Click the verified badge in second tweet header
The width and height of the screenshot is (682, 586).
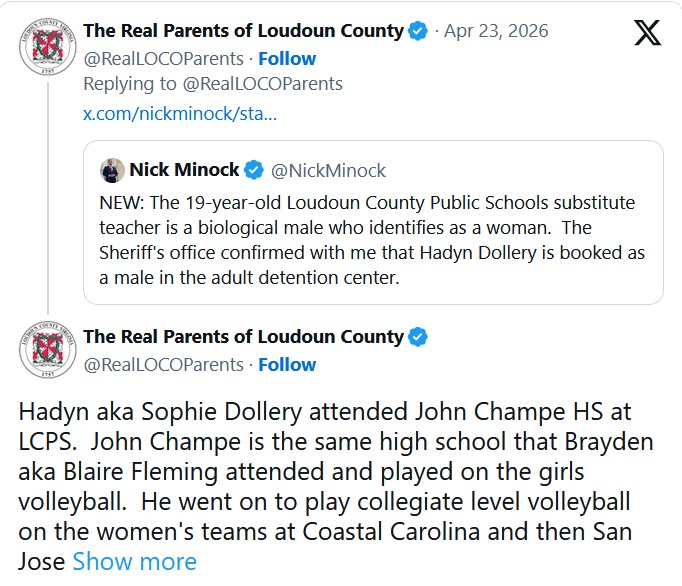point(419,337)
